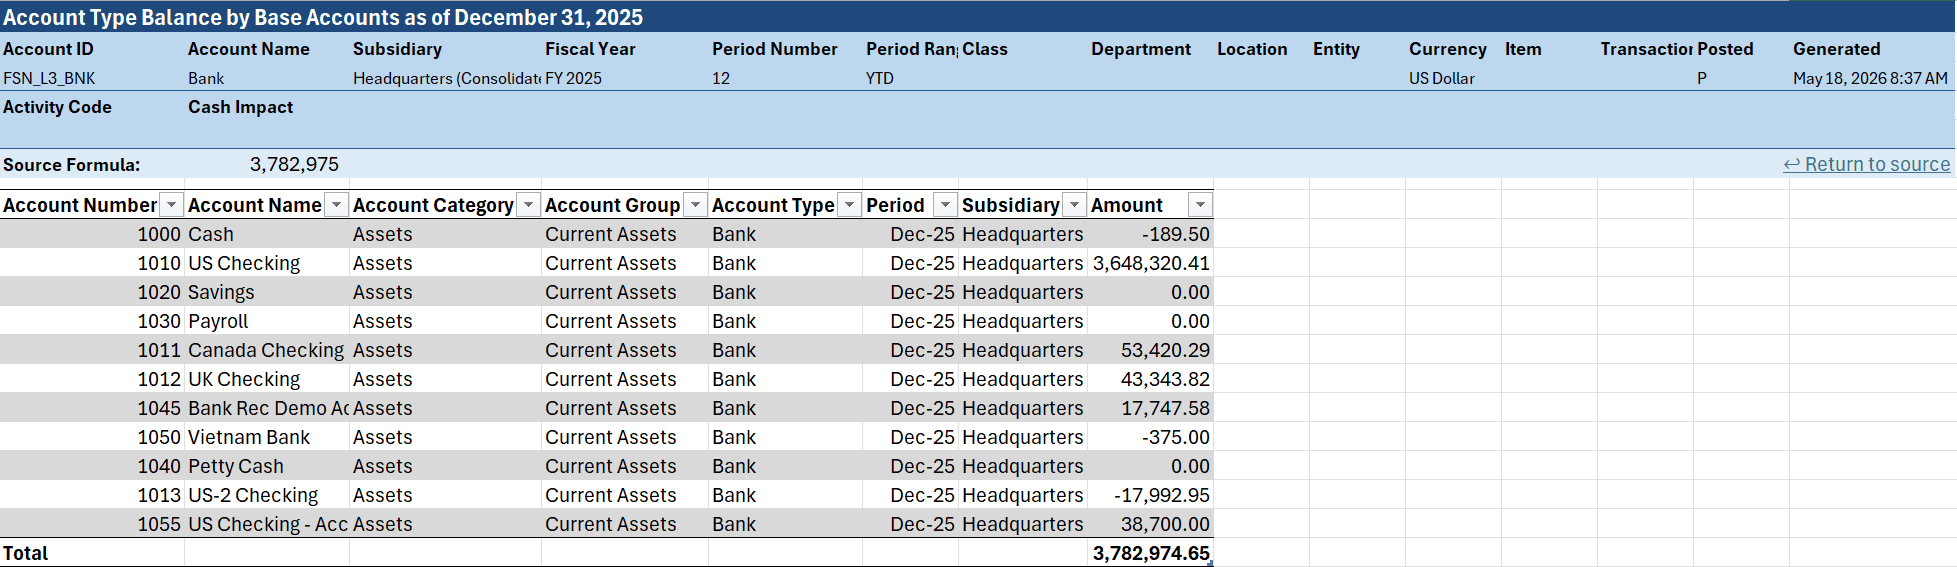Select the total amount 3,782,974.65 cell
Viewport: 1957px width, 567px height.
(1150, 553)
